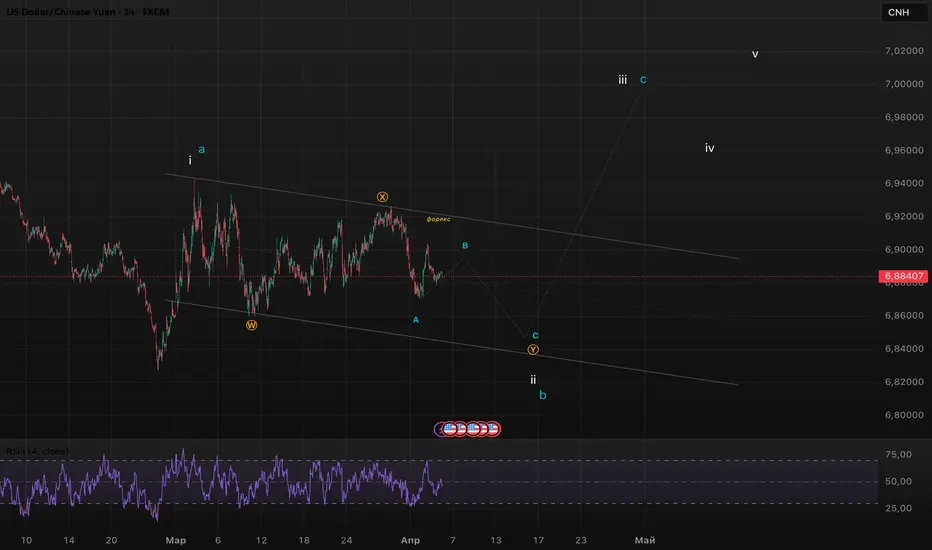Click the US Dollar/Chinese Yuan chart title
Viewport: 932px width, 550px height.
(87, 12)
